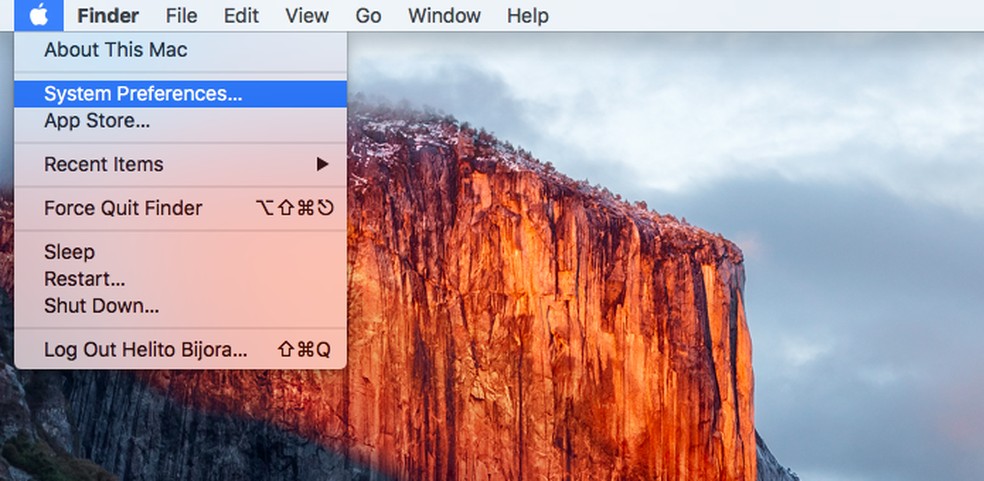Open the Help menu
984x481 pixels.
point(528,15)
